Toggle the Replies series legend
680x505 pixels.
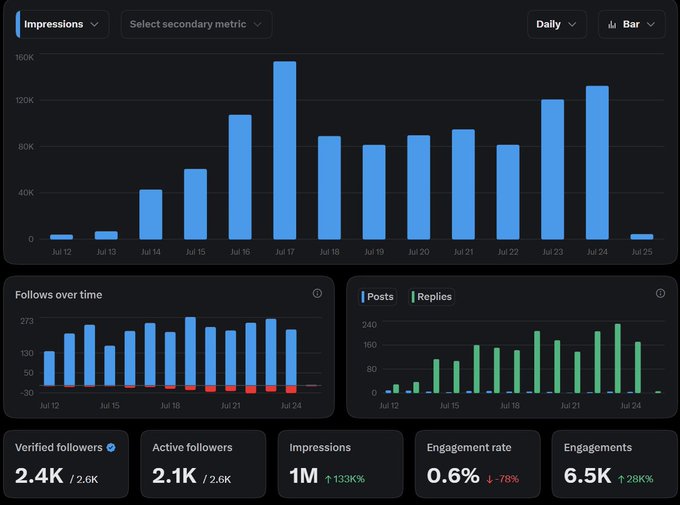pos(432,297)
